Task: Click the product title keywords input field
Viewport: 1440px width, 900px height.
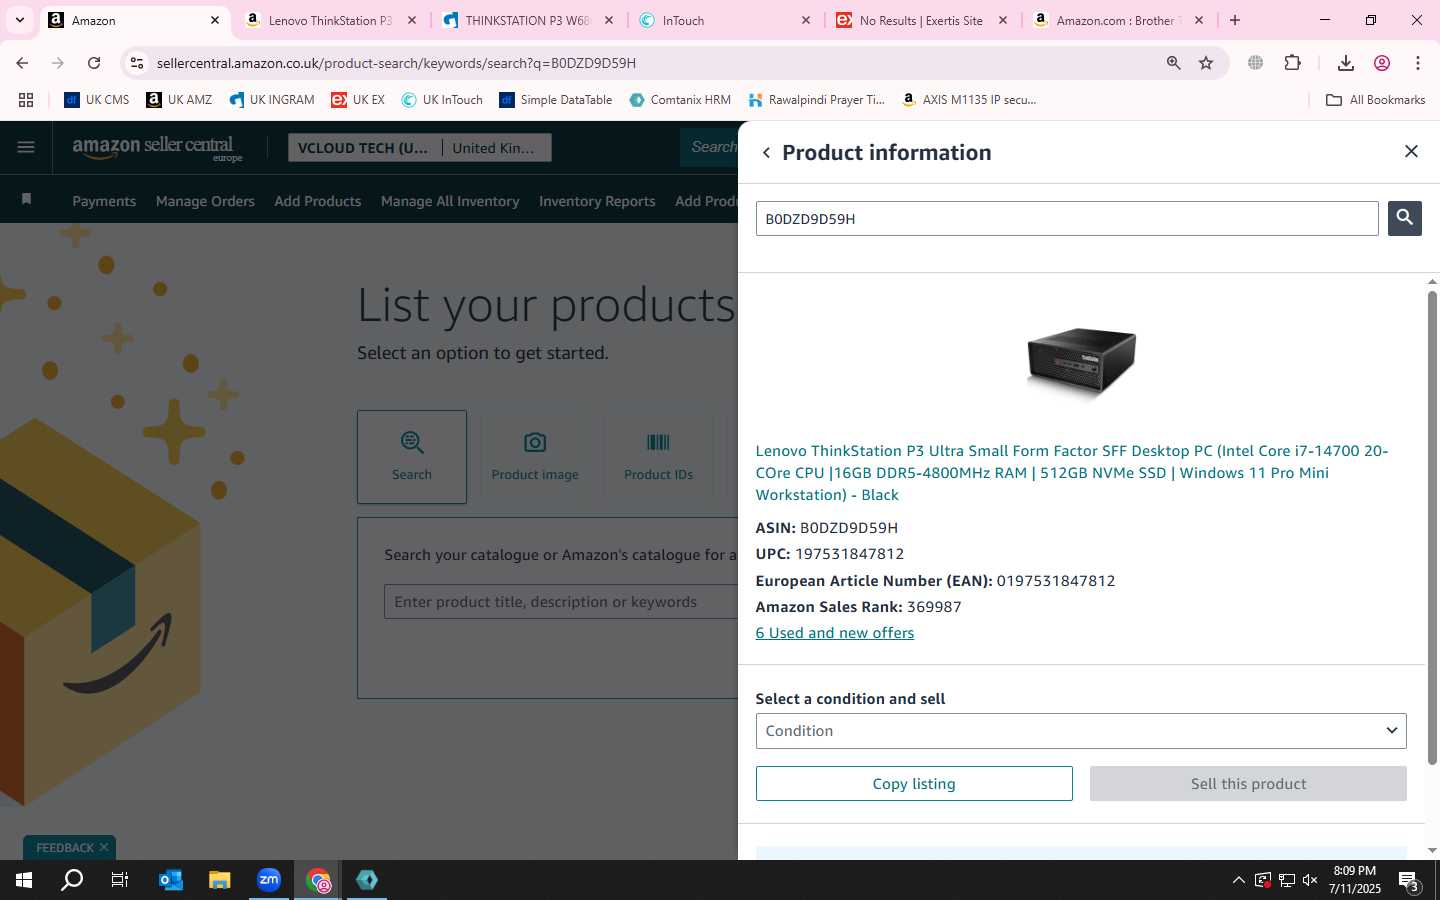Action: pos(561,602)
